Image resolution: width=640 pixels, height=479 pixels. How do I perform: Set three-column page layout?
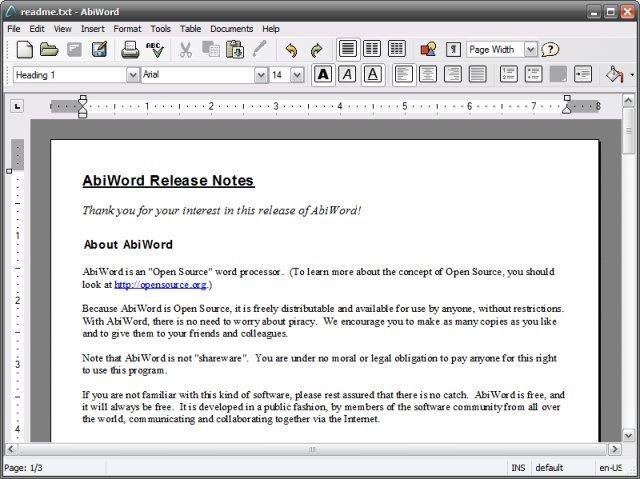tap(397, 49)
